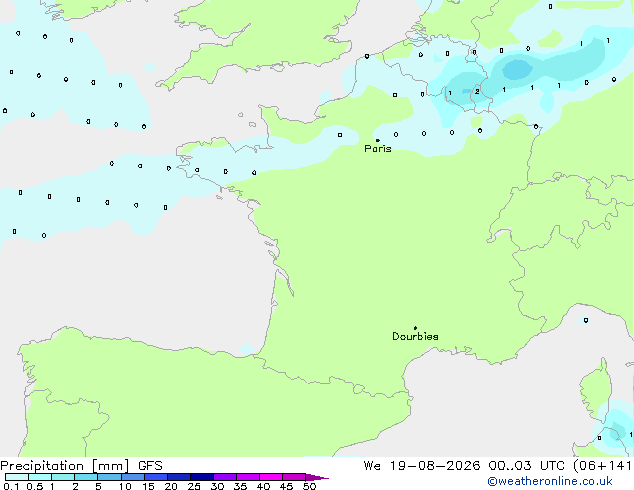
Task: Click the Paris city label
Action: coord(378,149)
